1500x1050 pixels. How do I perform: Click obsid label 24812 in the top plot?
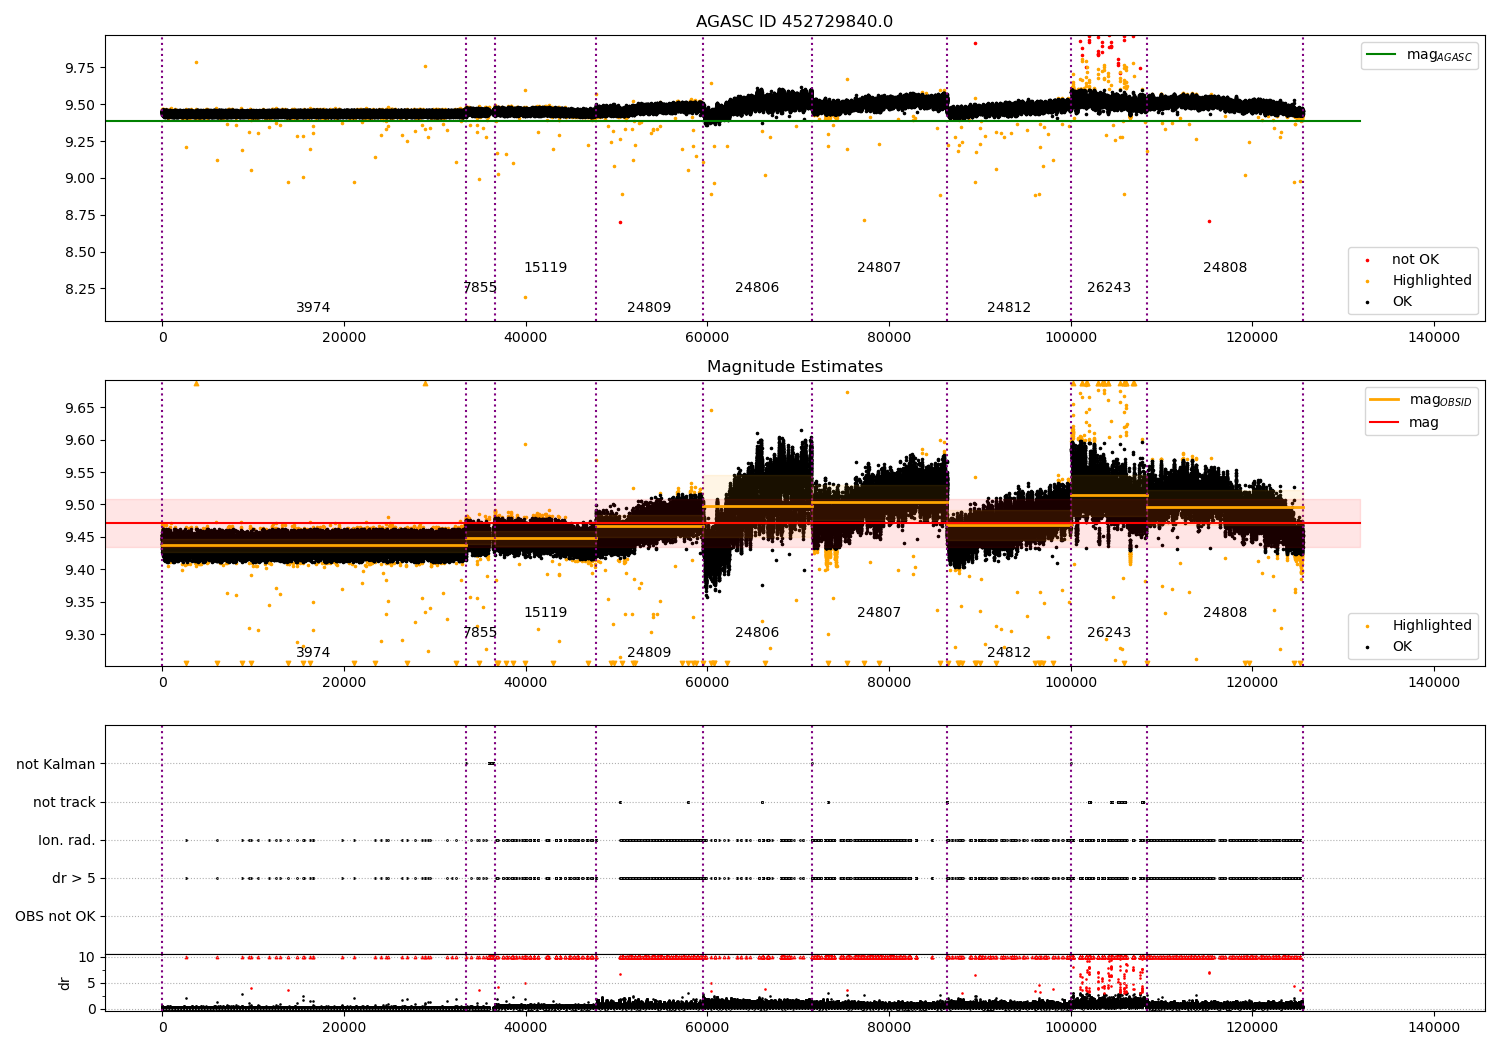(1009, 308)
